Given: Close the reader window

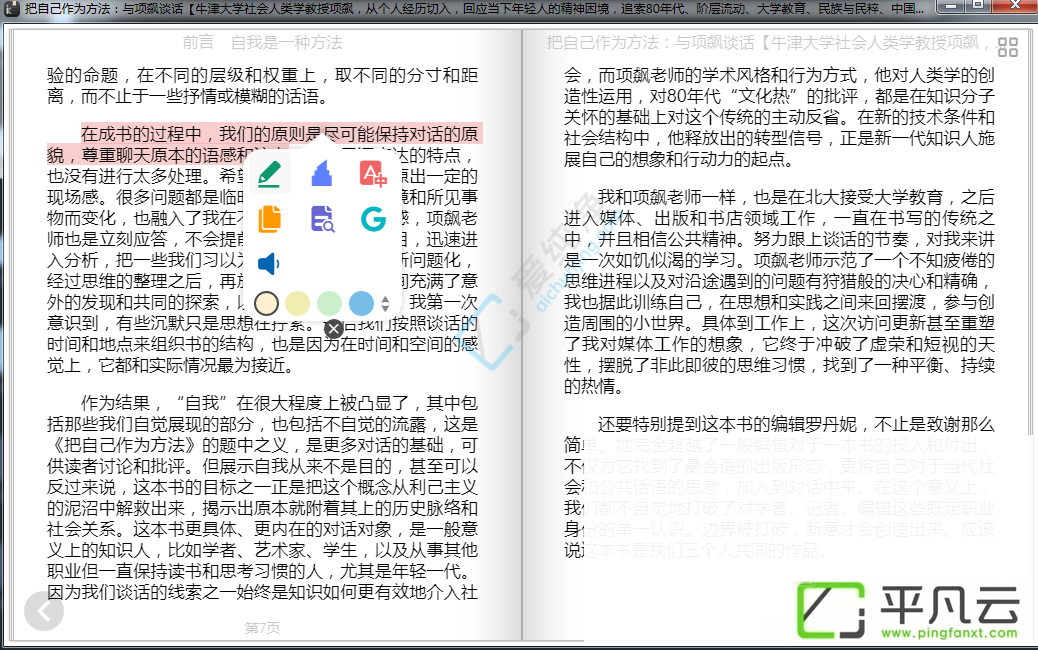Looking at the screenshot, I should [1015, 7].
